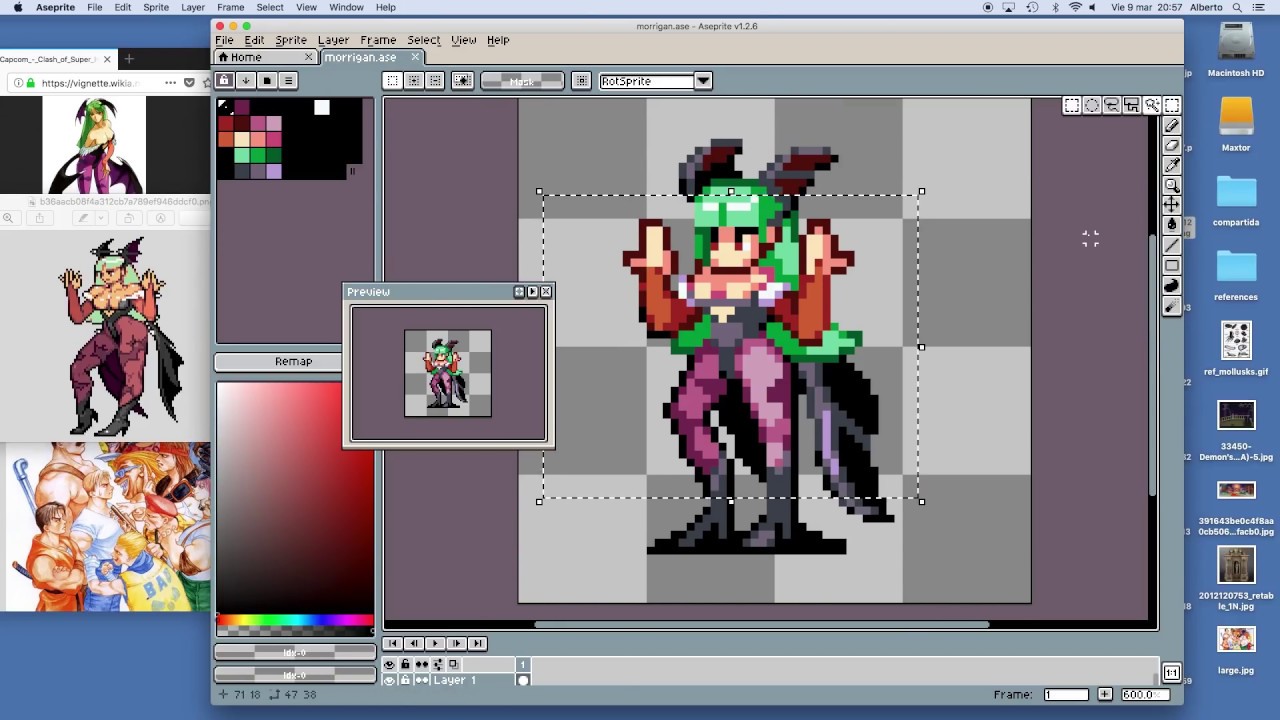
Task: Select the Paint Bucket tool
Action: pos(1171,225)
